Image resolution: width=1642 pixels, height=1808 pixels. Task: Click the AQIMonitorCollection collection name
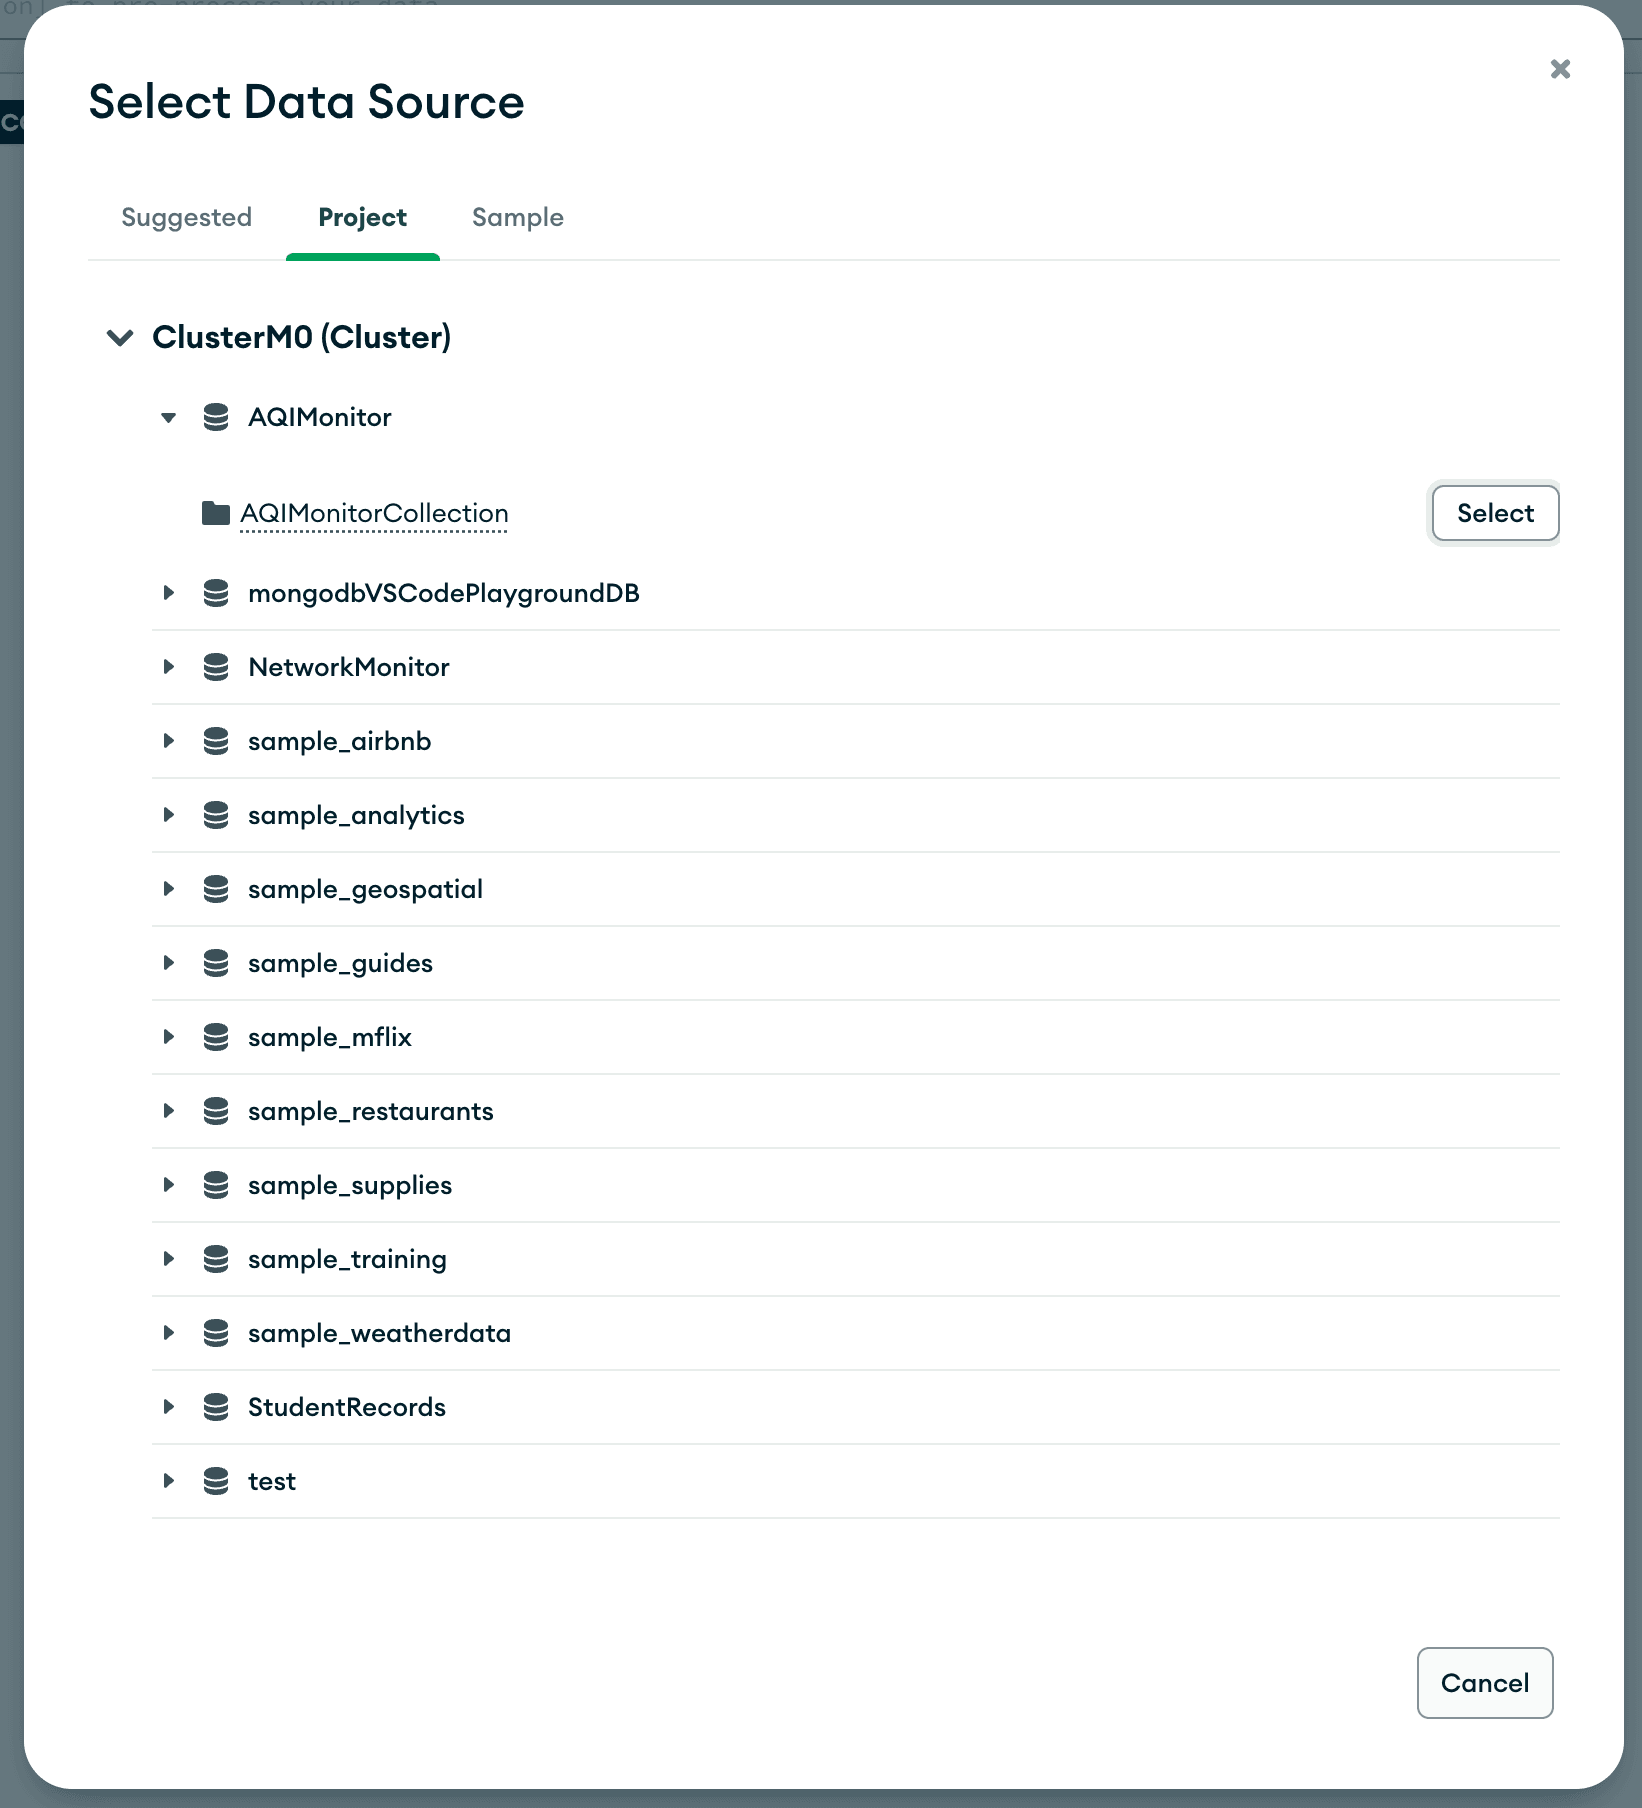point(374,513)
